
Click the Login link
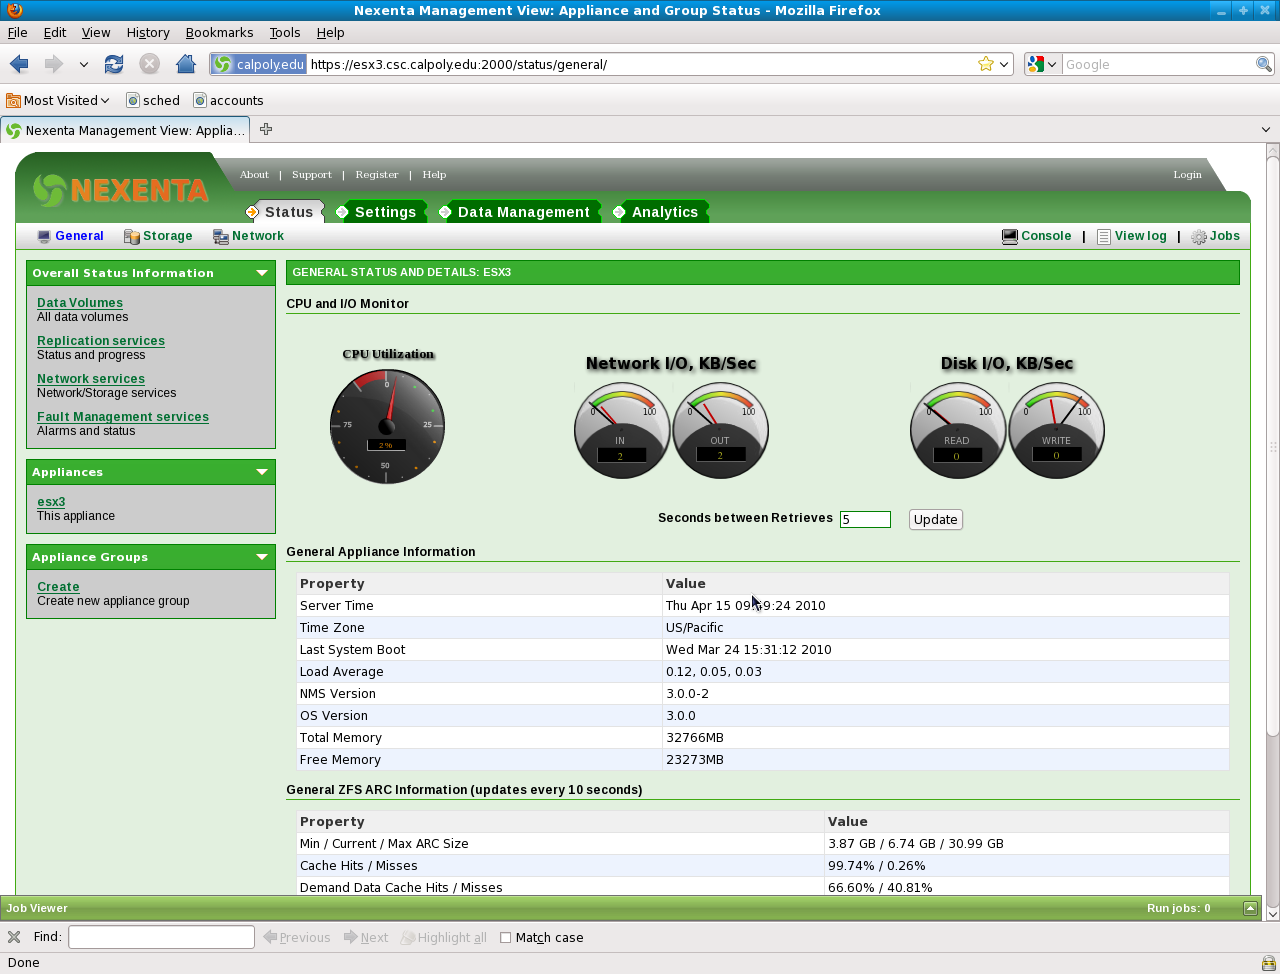coord(1187,174)
